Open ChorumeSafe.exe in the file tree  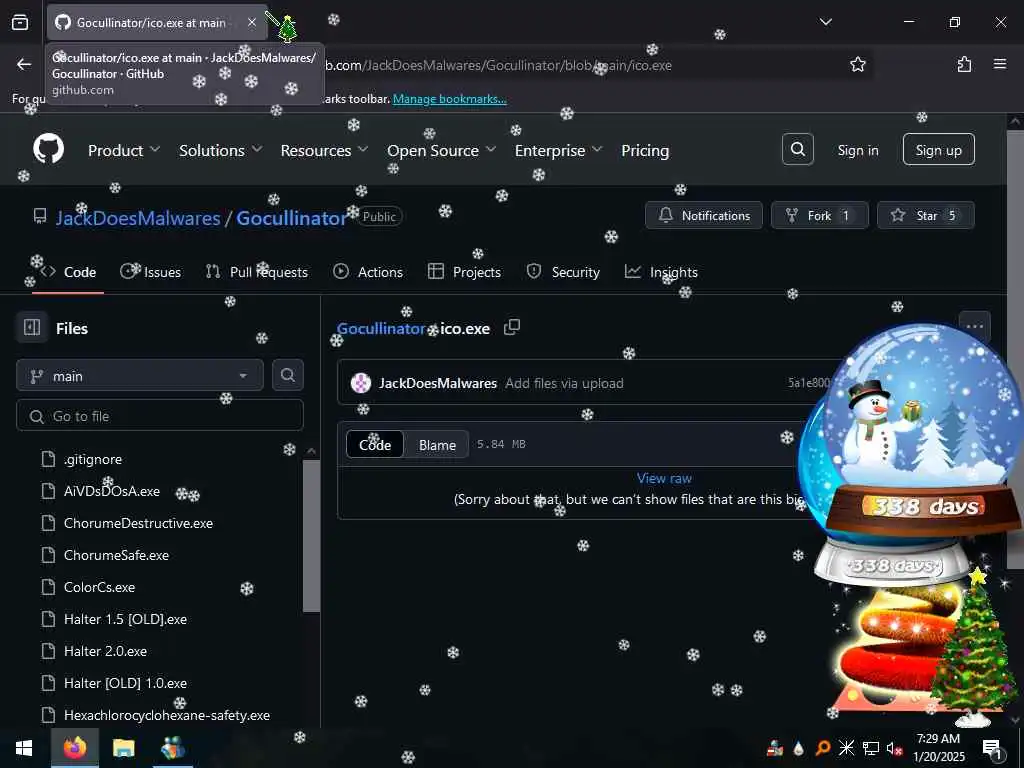tap(116, 555)
